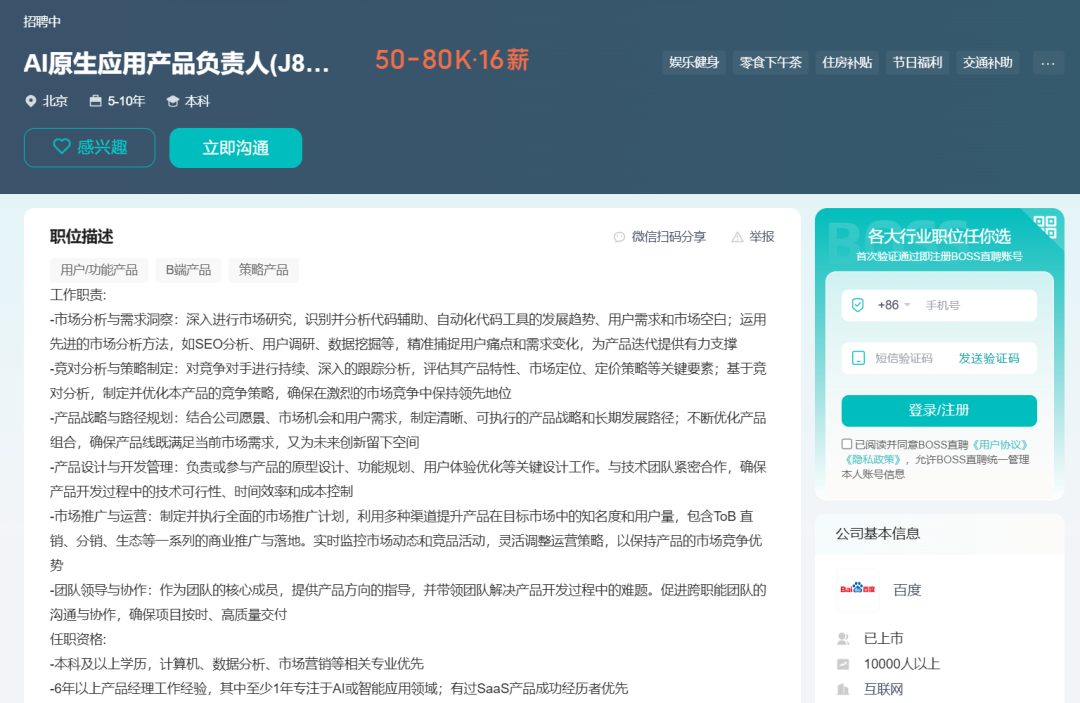Open the 用户协议 link
This screenshot has width=1080, height=703.
(x=1001, y=444)
